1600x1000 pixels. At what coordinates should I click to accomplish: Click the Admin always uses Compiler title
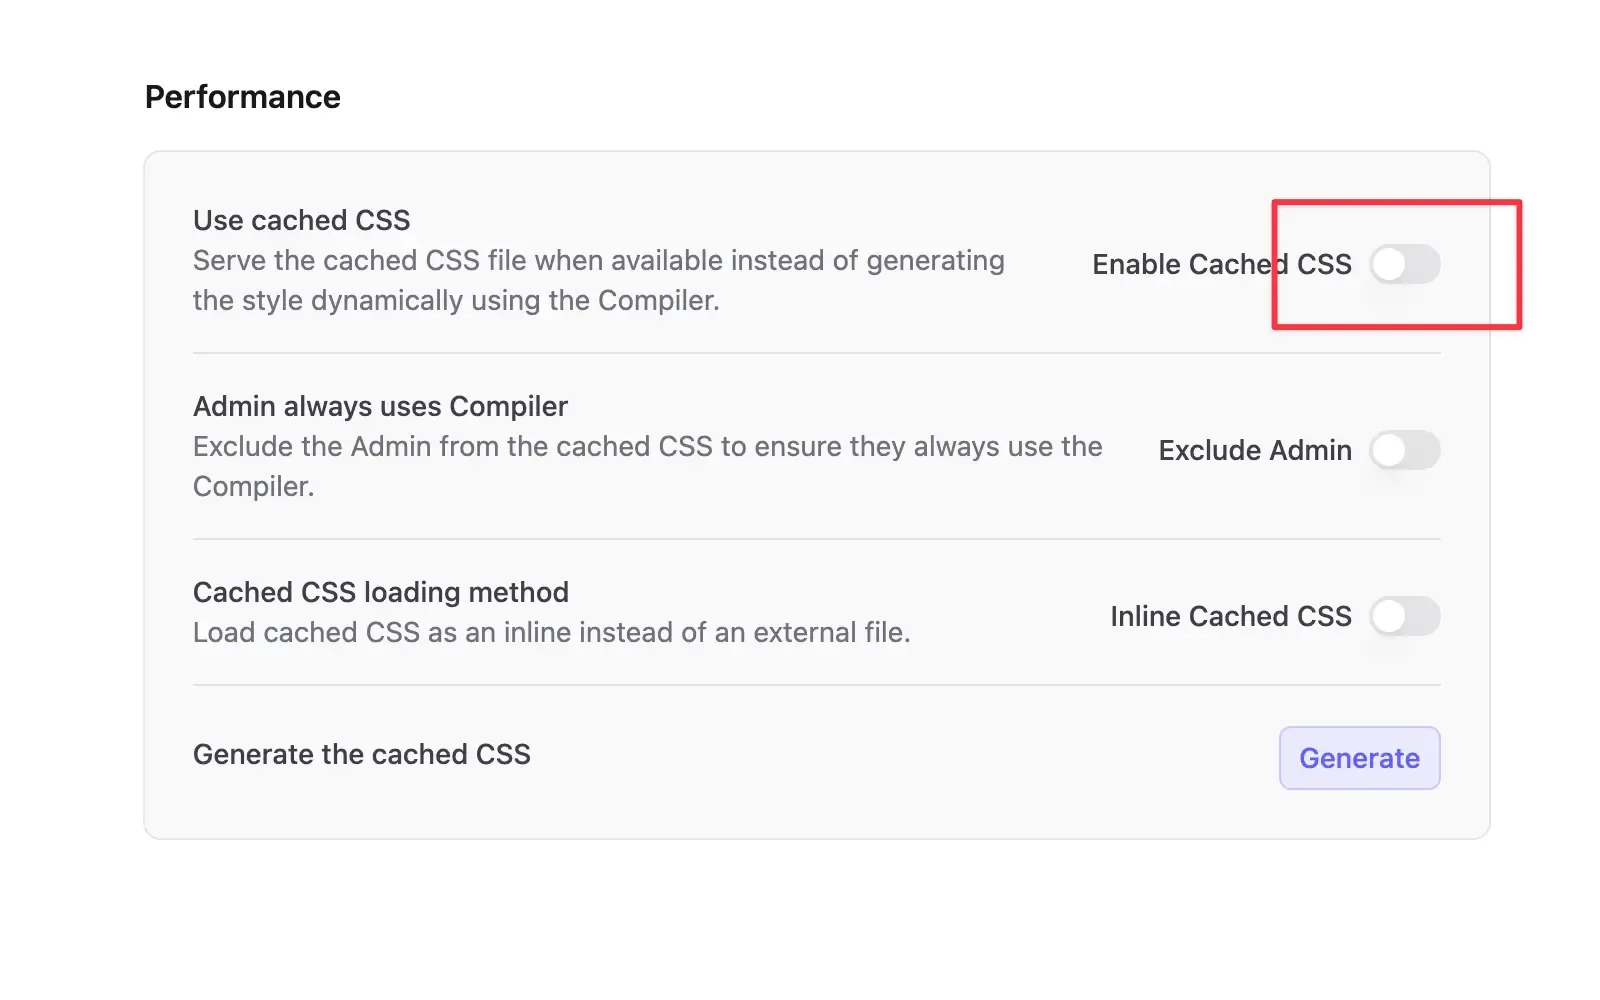[380, 406]
